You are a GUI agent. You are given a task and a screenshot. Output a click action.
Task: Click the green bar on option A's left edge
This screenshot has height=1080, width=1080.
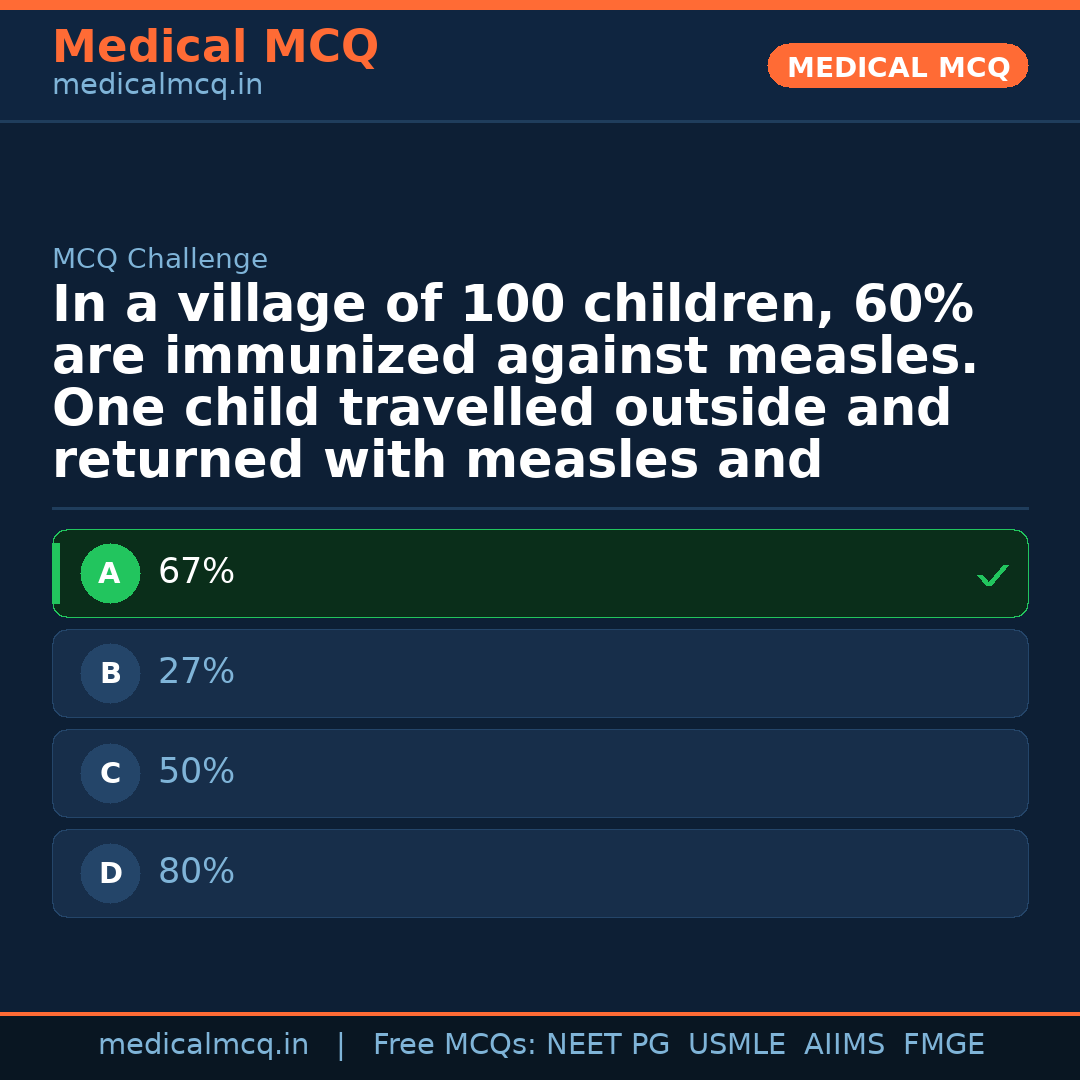coord(56,573)
